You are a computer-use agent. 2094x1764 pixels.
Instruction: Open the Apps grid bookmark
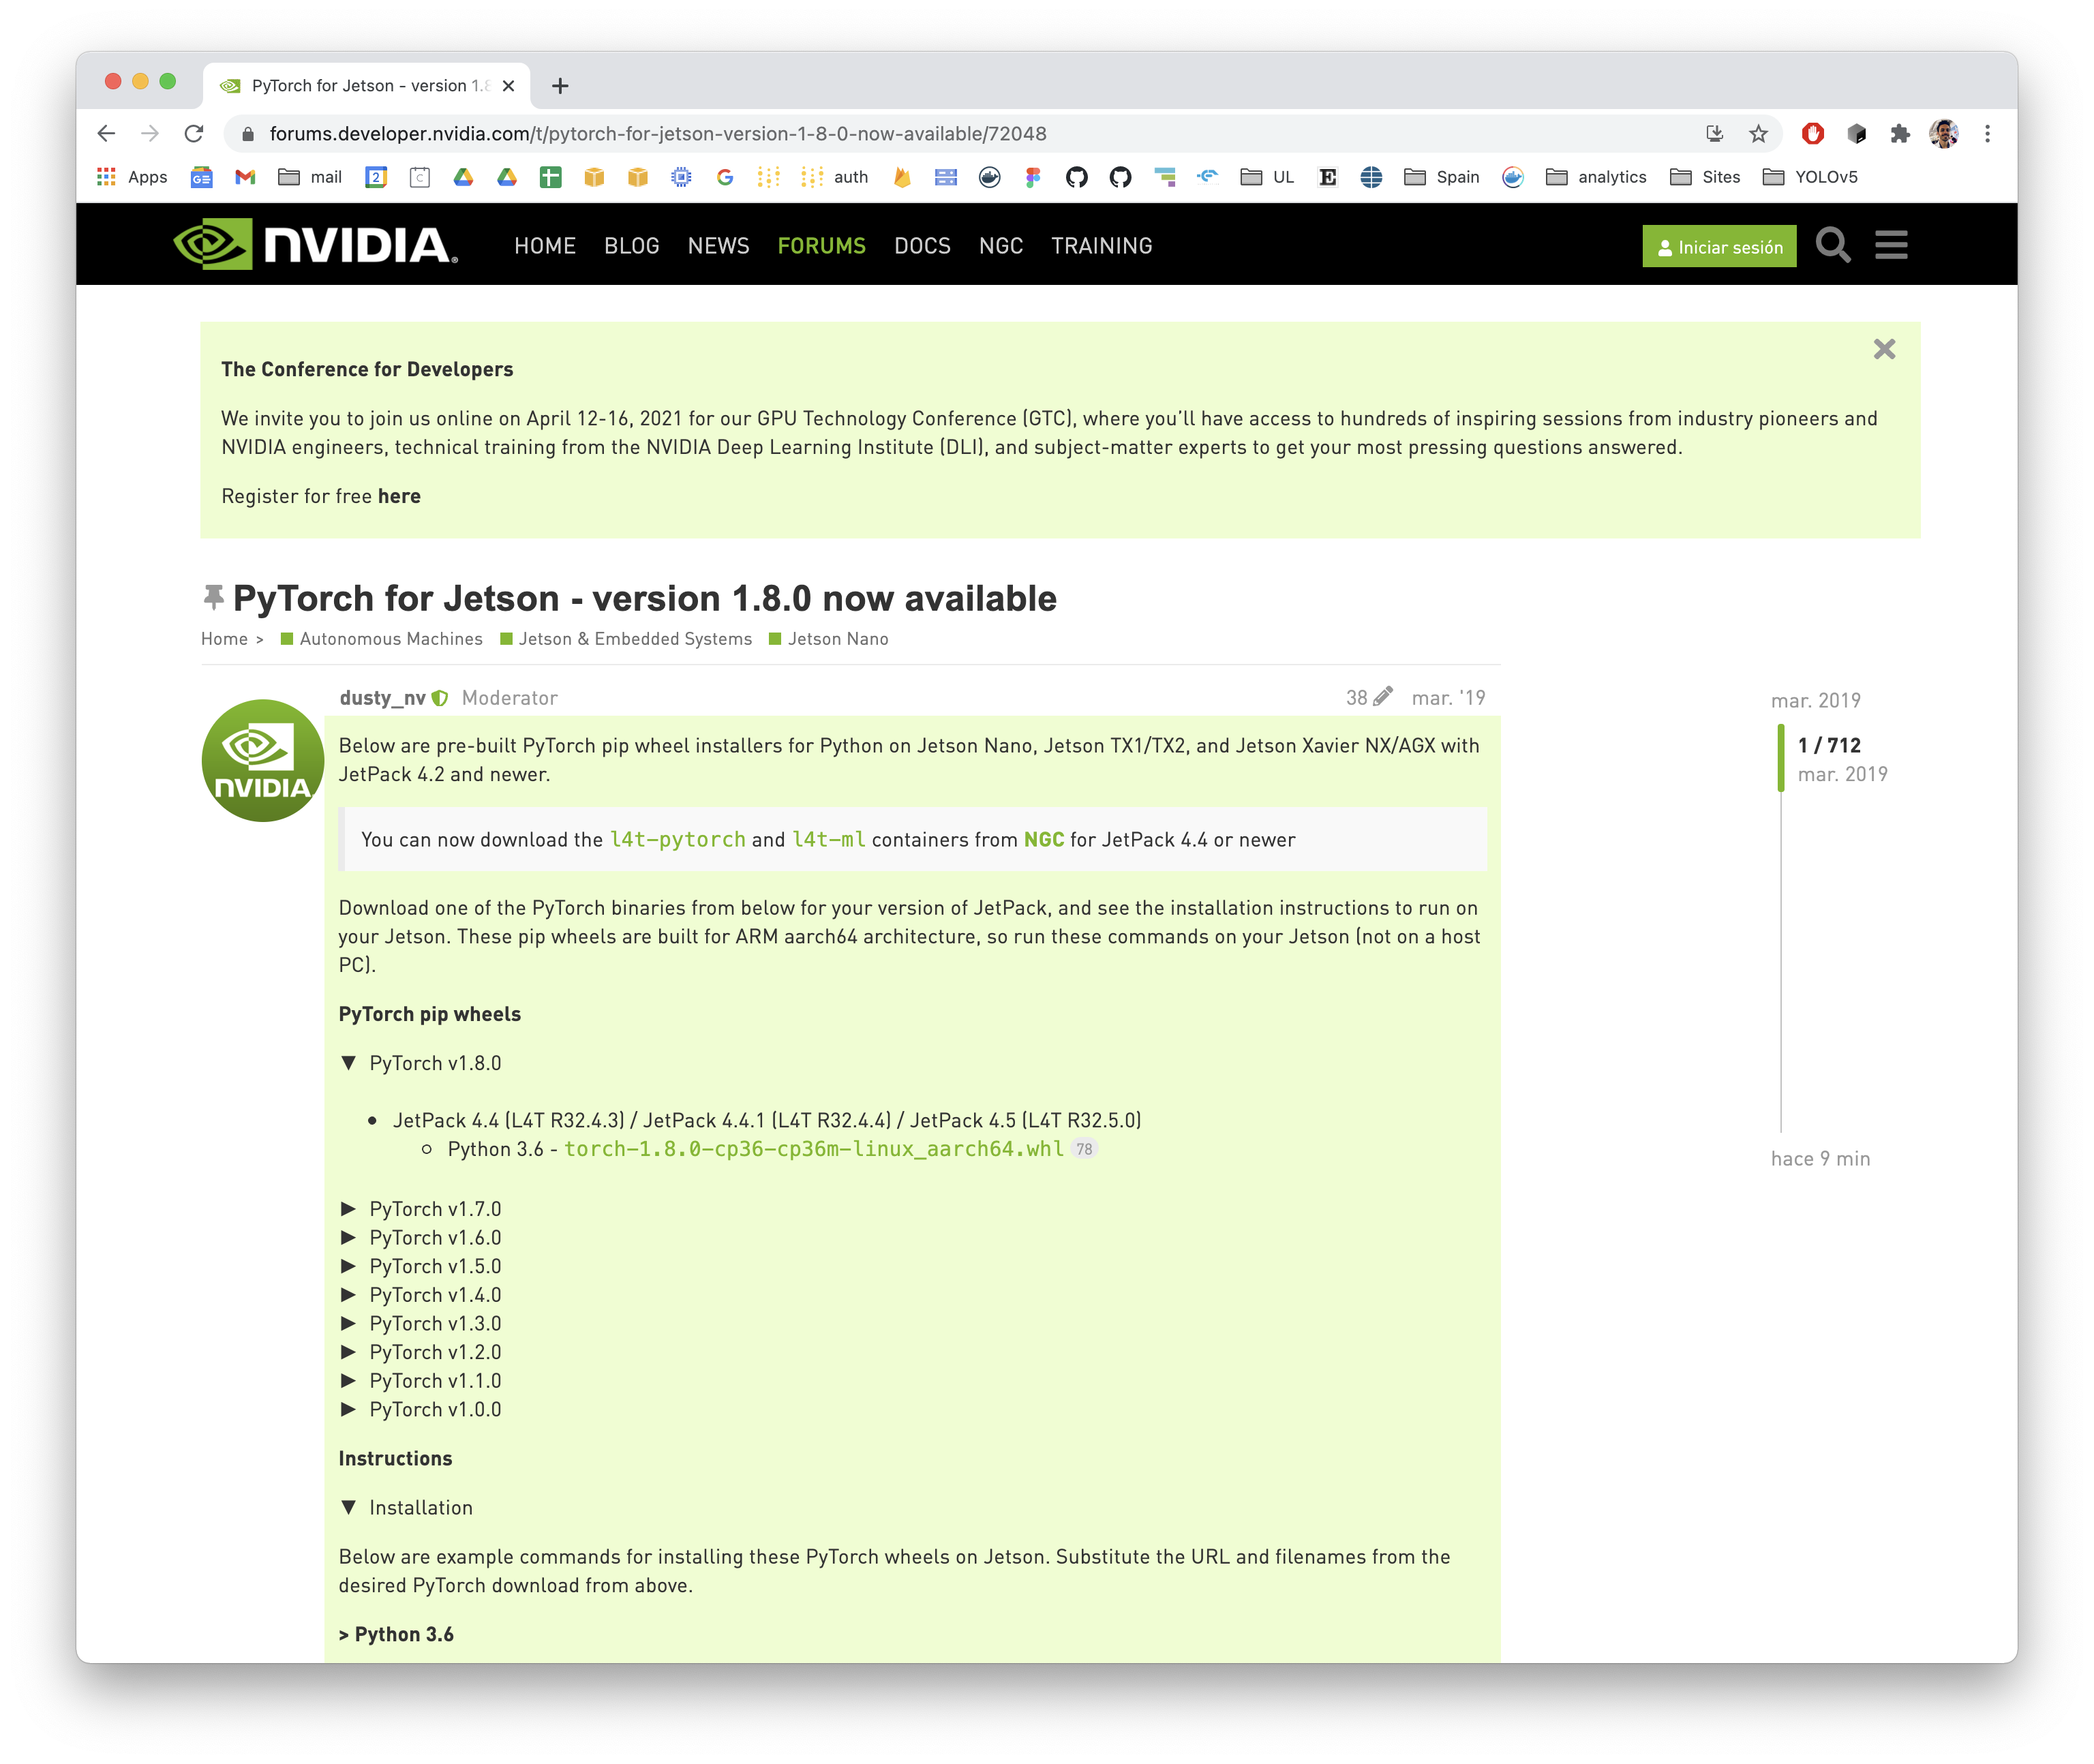[131, 177]
